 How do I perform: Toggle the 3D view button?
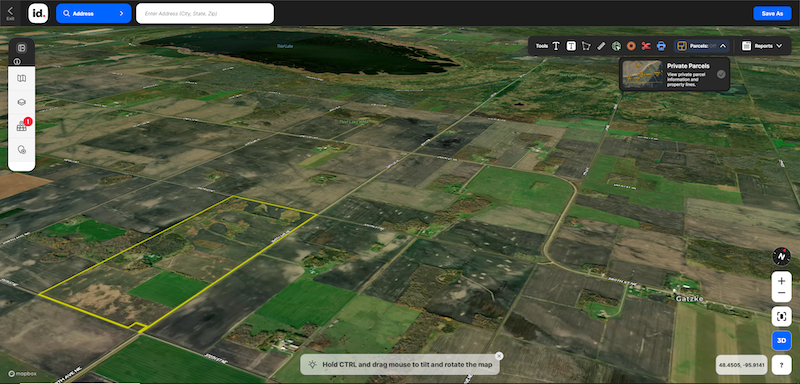(x=781, y=340)
